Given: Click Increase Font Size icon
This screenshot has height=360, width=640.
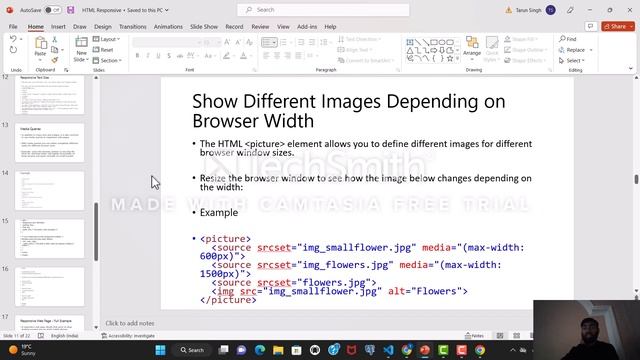Looking at the screenshot, I should (227, 42).
